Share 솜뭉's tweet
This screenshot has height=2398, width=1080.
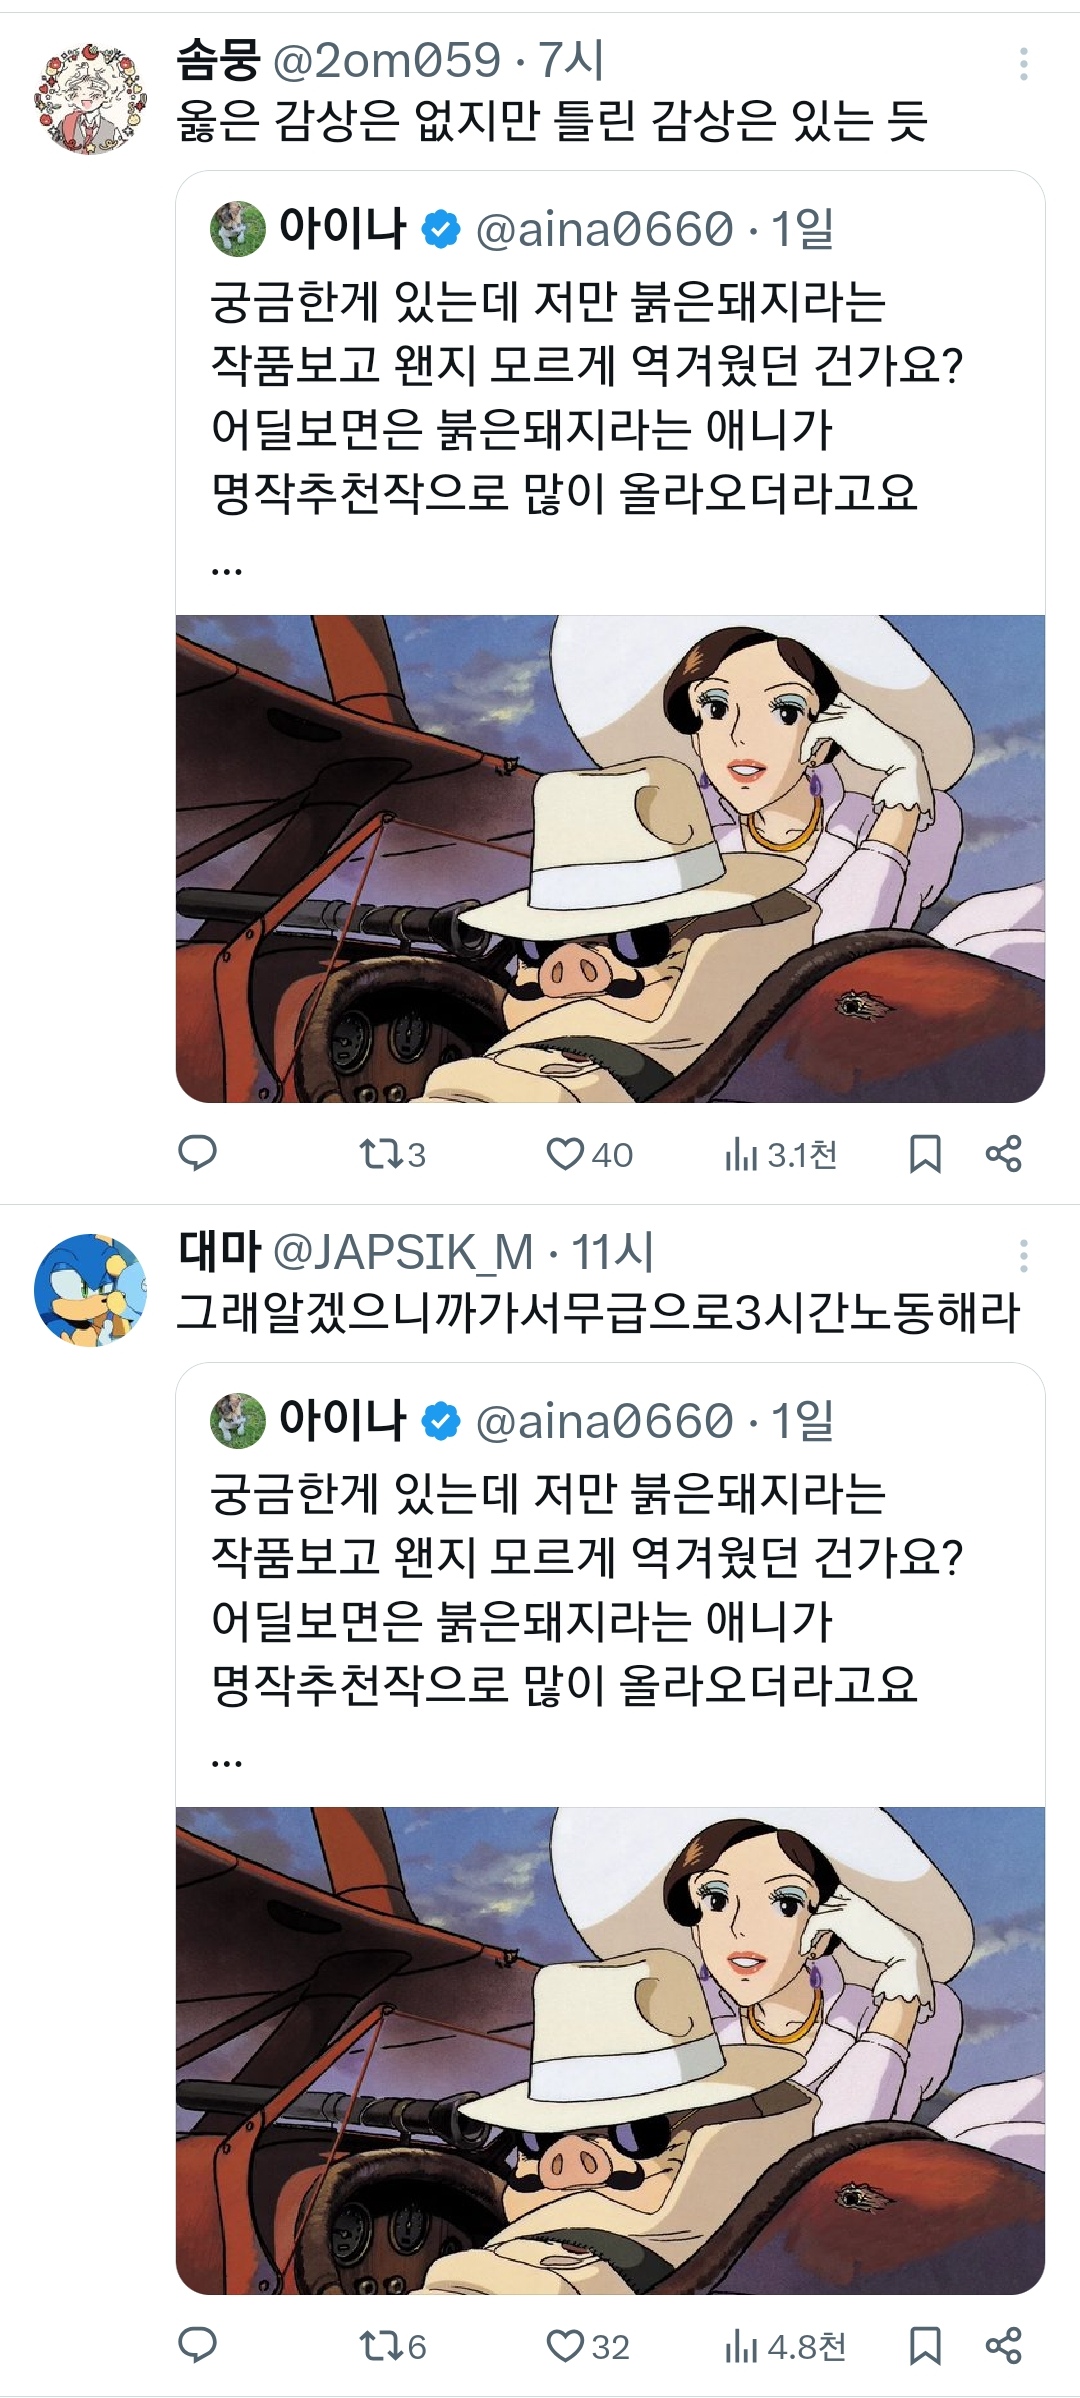pyautogui.click(x=1003, y=1154)
